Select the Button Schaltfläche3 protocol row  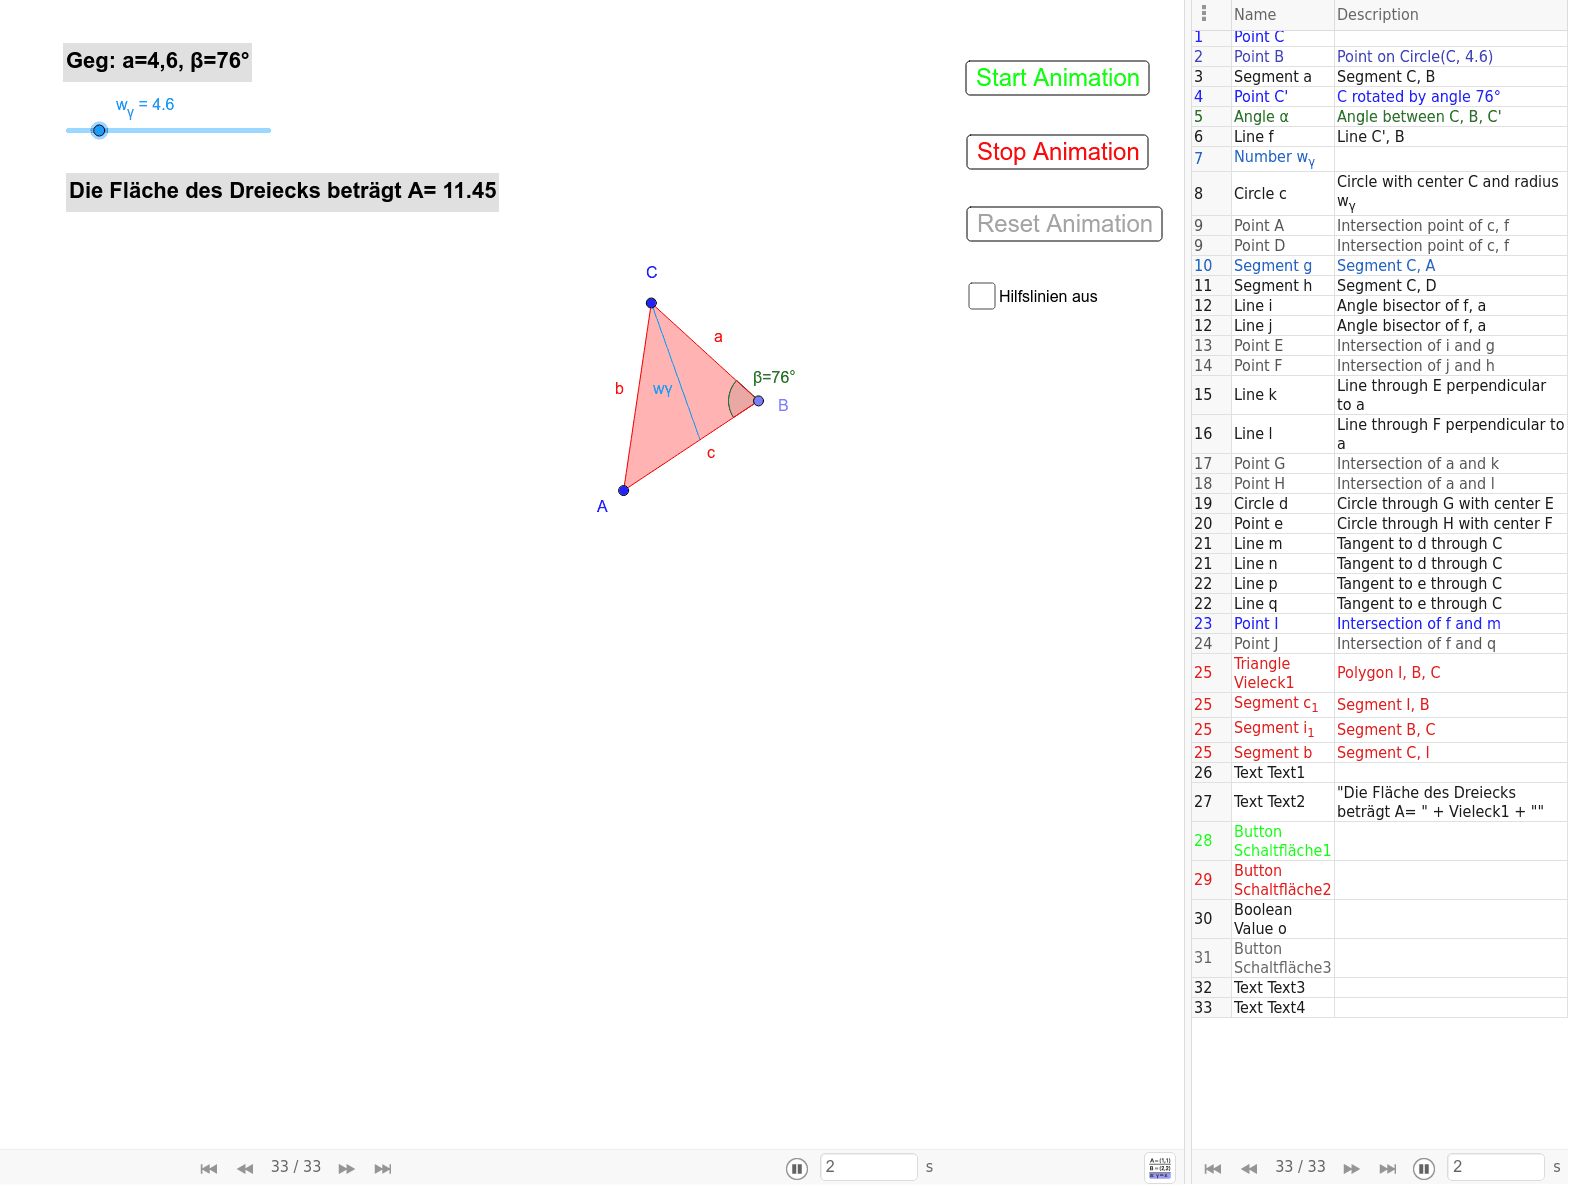[1379, 958]
